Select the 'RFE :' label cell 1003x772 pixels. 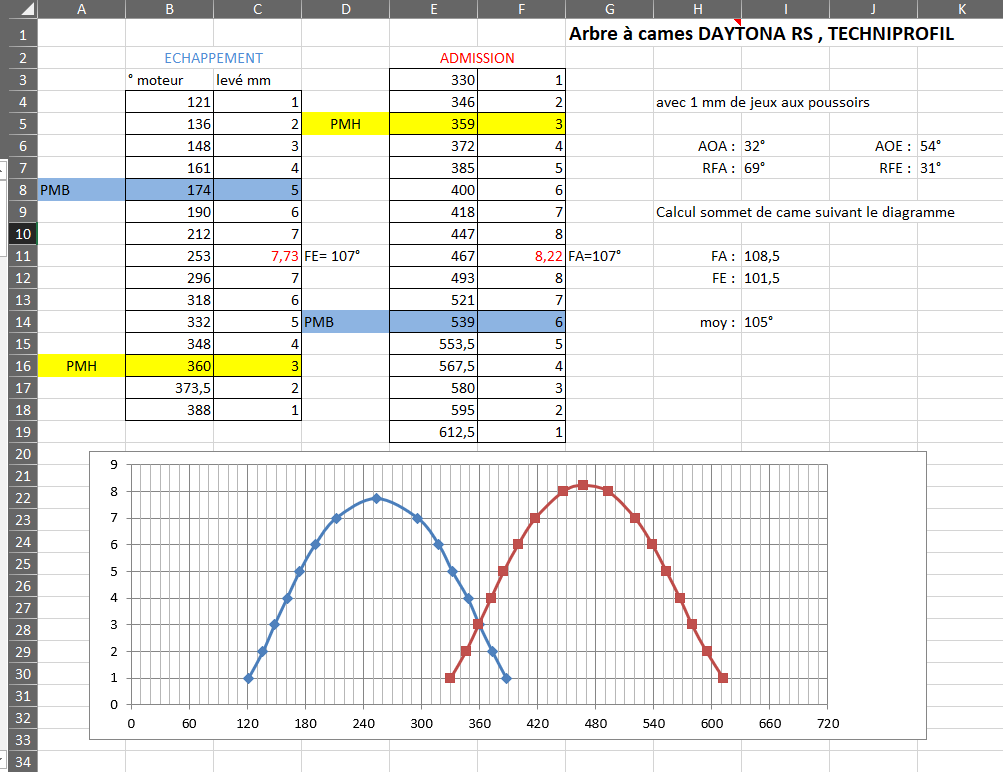[873, 168]
